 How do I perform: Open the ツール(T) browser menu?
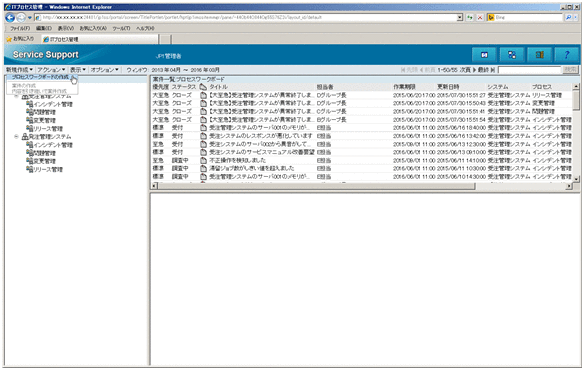pyautogui.click(x=121, y=28)
